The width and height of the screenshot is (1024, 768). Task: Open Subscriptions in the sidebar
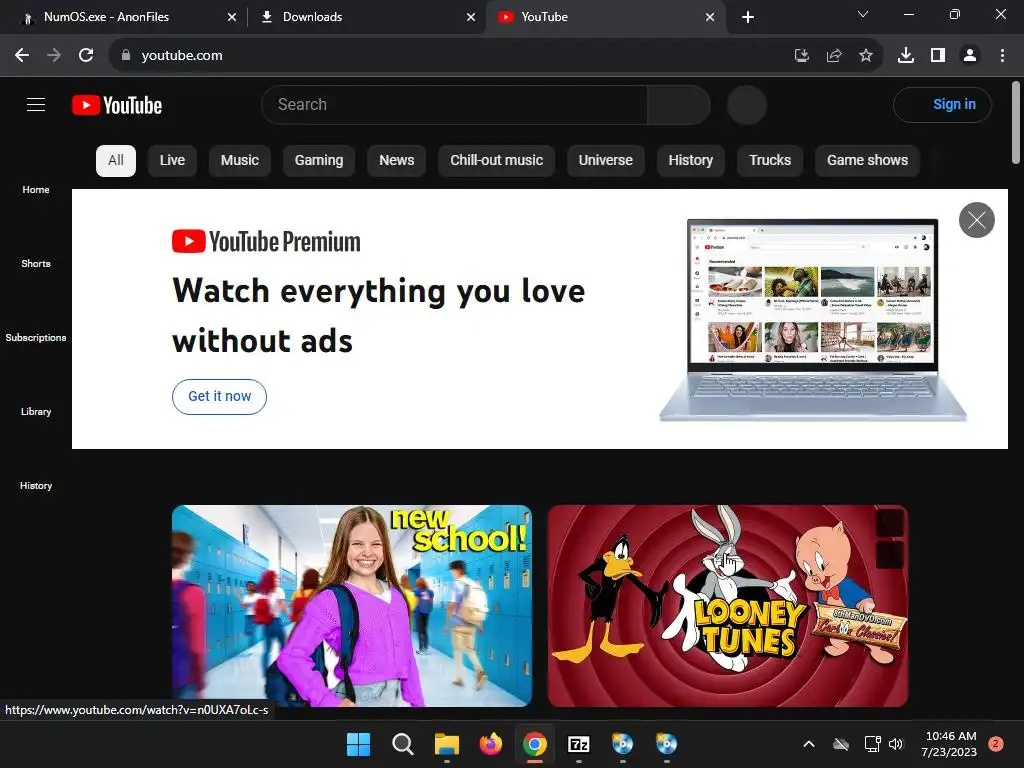pyautogui.click(x=36, y=337)
